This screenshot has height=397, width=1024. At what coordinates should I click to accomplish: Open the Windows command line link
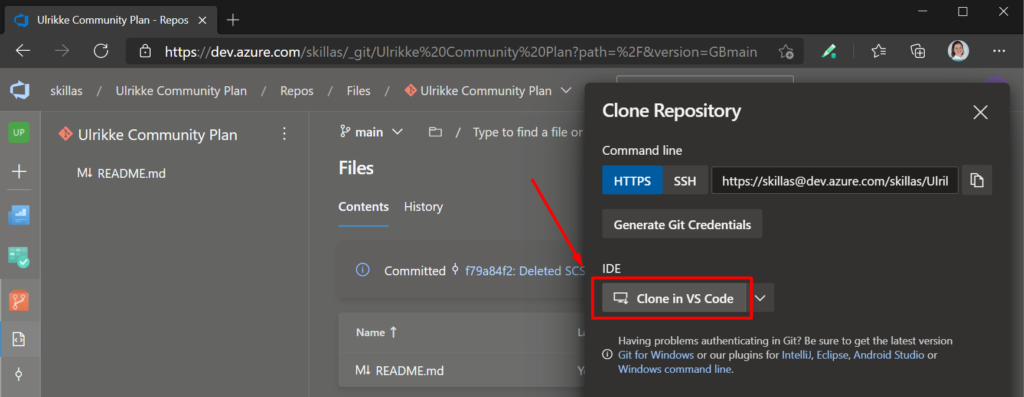675,369
